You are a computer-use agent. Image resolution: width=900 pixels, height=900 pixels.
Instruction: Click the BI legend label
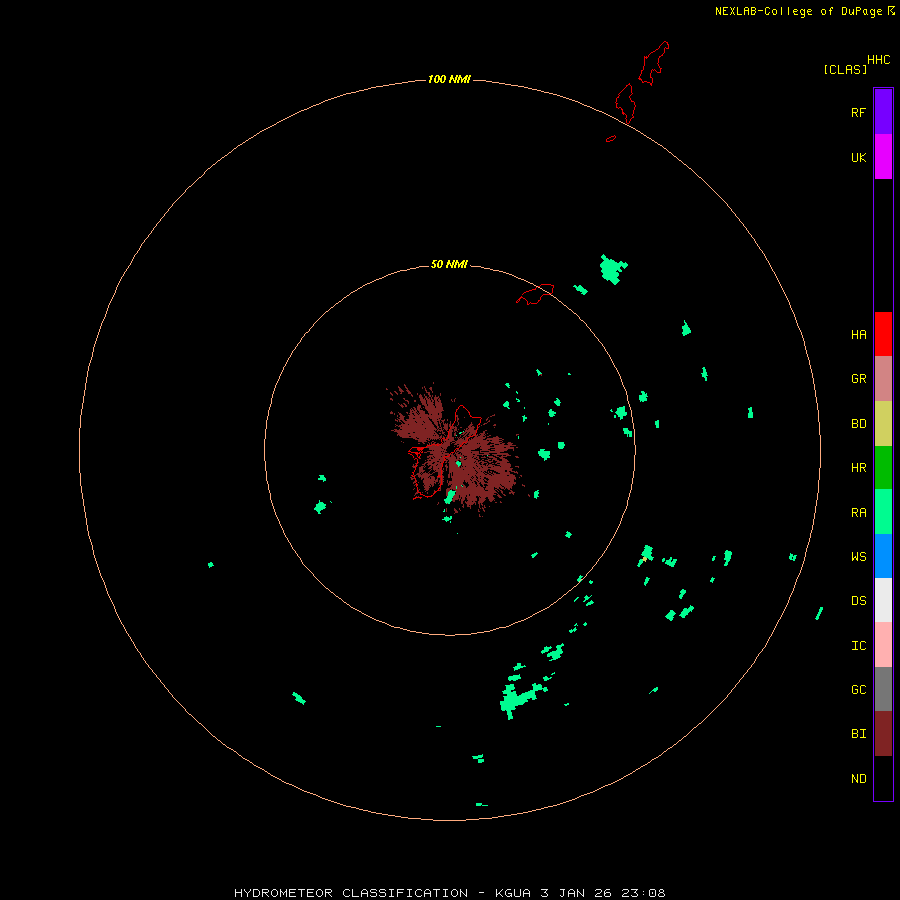[x=858, y=734]
